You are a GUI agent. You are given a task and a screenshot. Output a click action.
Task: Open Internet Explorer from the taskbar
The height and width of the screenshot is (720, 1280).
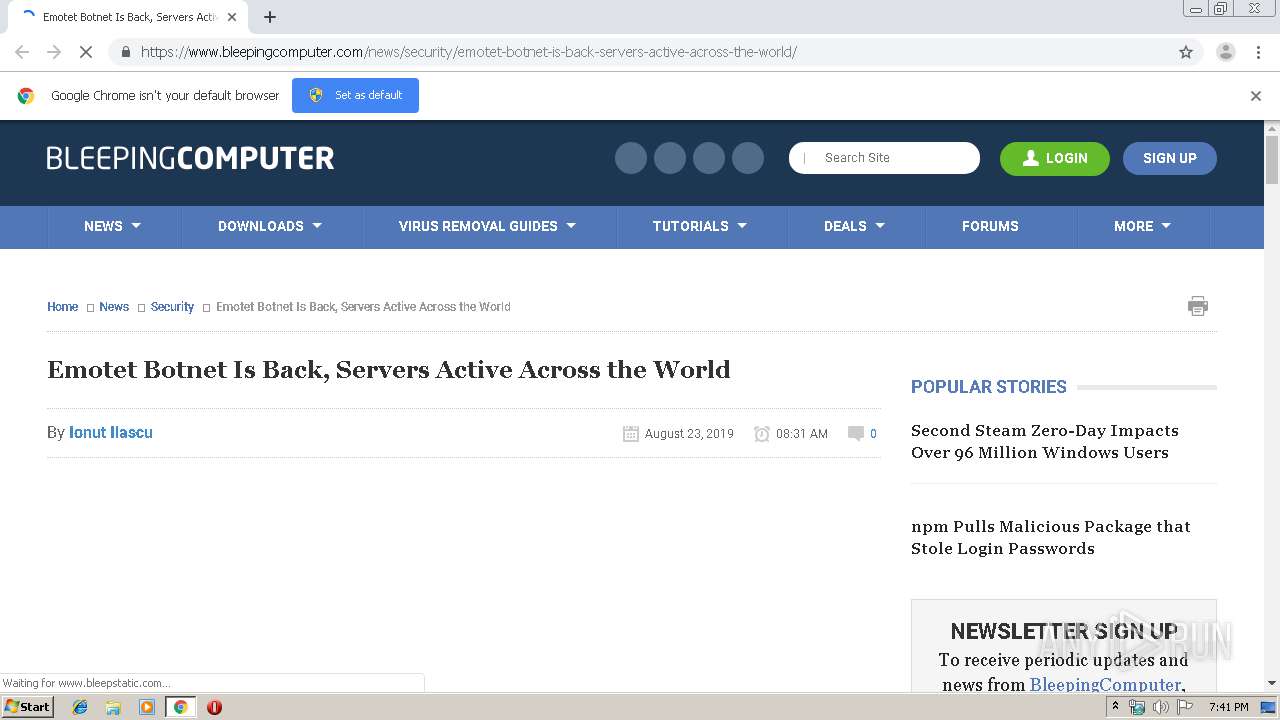[x=80, y=707]
